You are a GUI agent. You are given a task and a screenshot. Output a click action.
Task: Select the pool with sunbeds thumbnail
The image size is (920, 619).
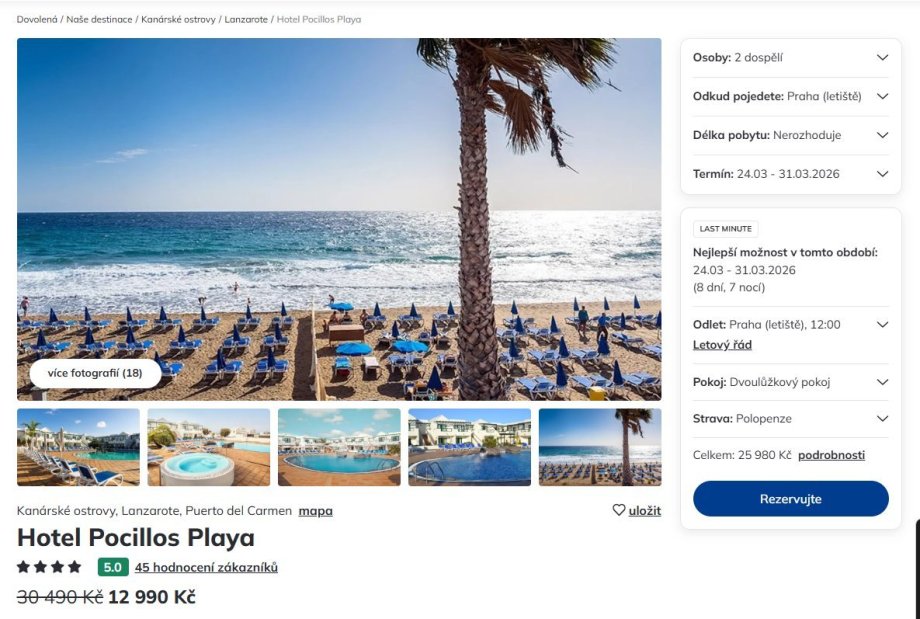click(x=78, y=447)
